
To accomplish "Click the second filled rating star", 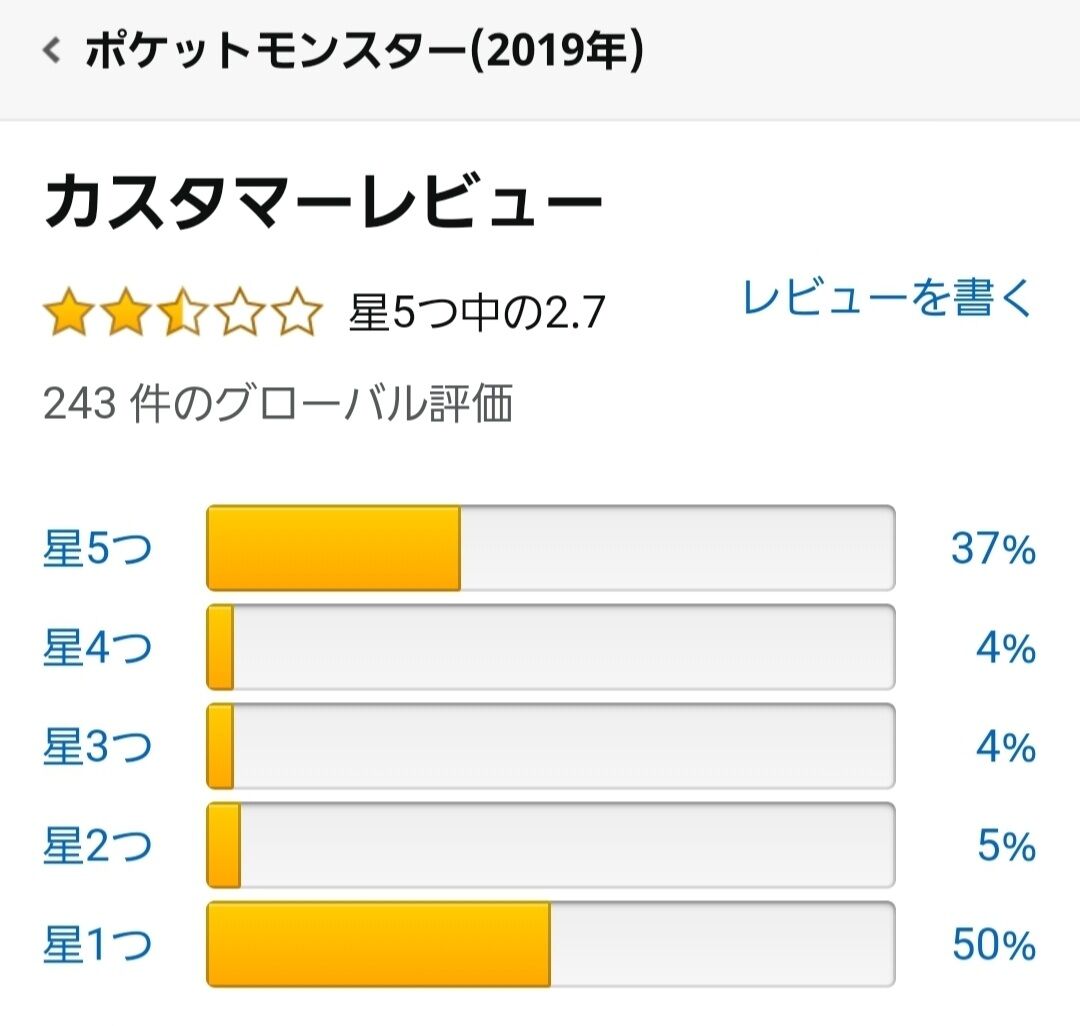I will [126, 312].
